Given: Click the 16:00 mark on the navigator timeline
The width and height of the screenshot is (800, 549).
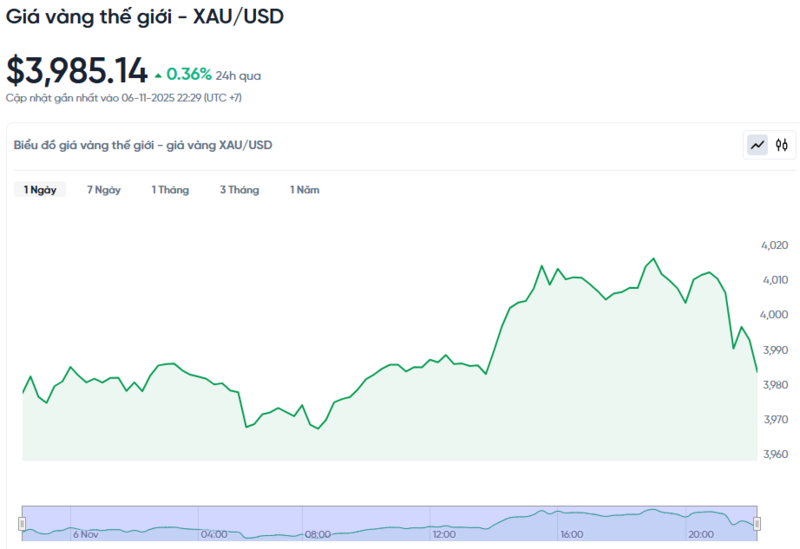Looking at the screenshot, I should [572, 534].
